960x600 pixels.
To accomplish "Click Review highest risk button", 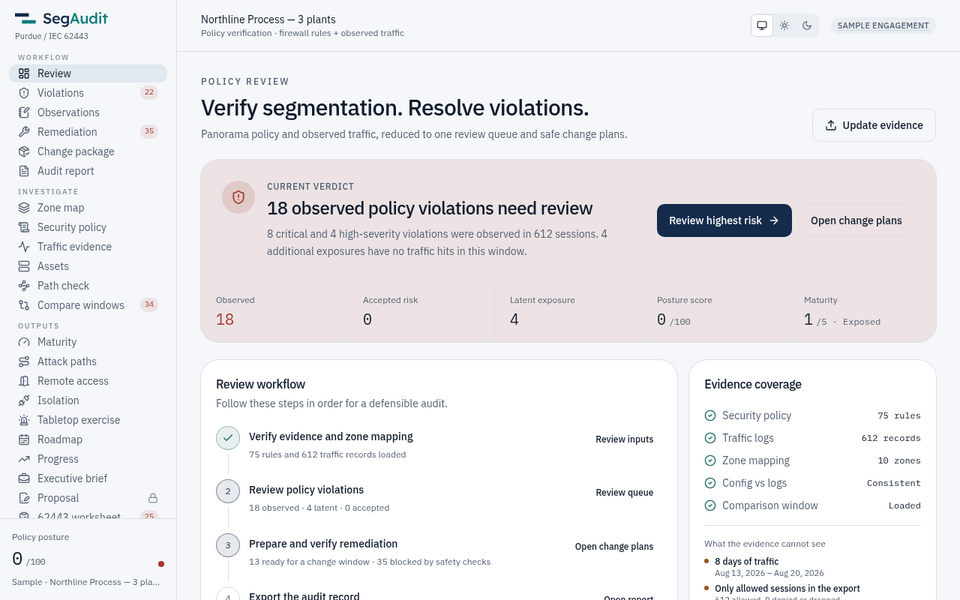I will point(724,220).
